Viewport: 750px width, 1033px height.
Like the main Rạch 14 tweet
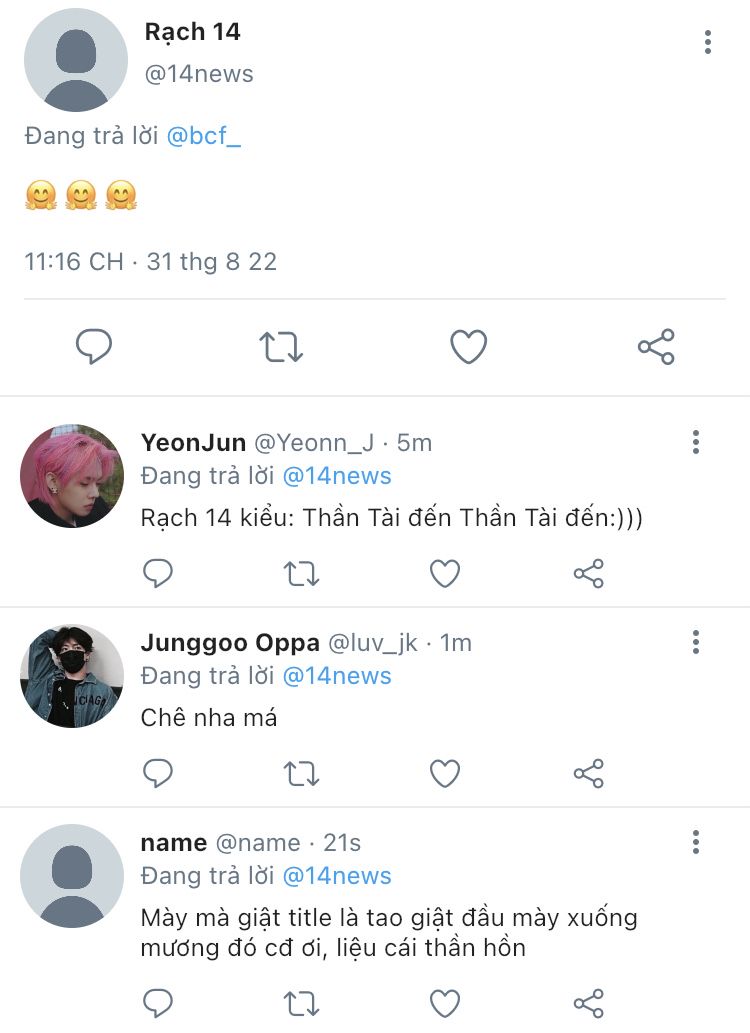(x=468, y=347)
